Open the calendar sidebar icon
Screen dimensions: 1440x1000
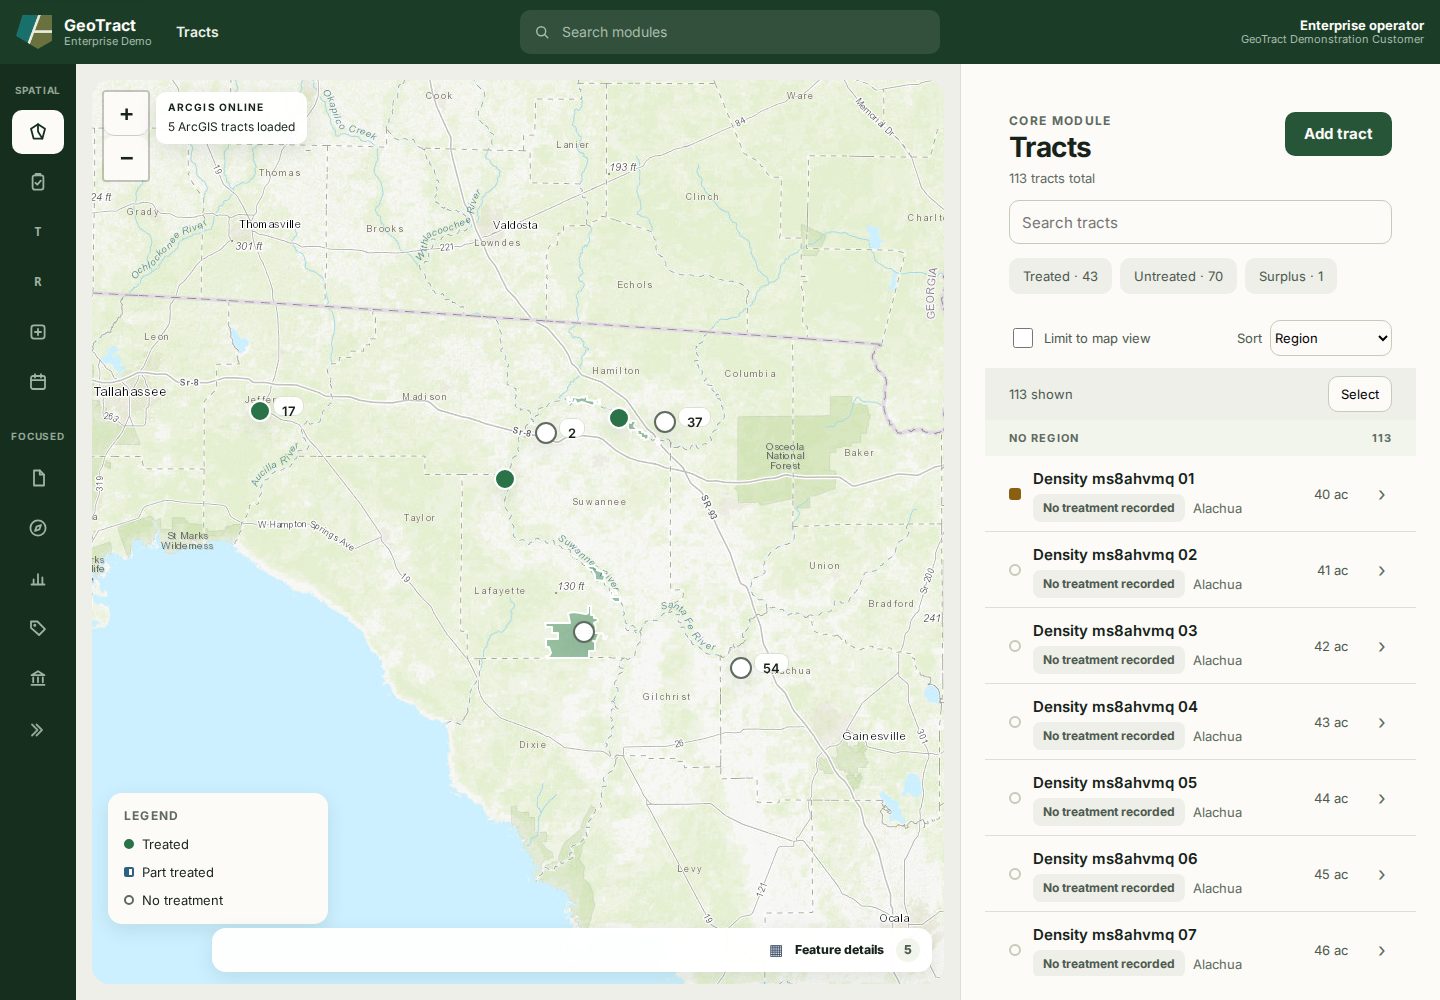(38, 382)
